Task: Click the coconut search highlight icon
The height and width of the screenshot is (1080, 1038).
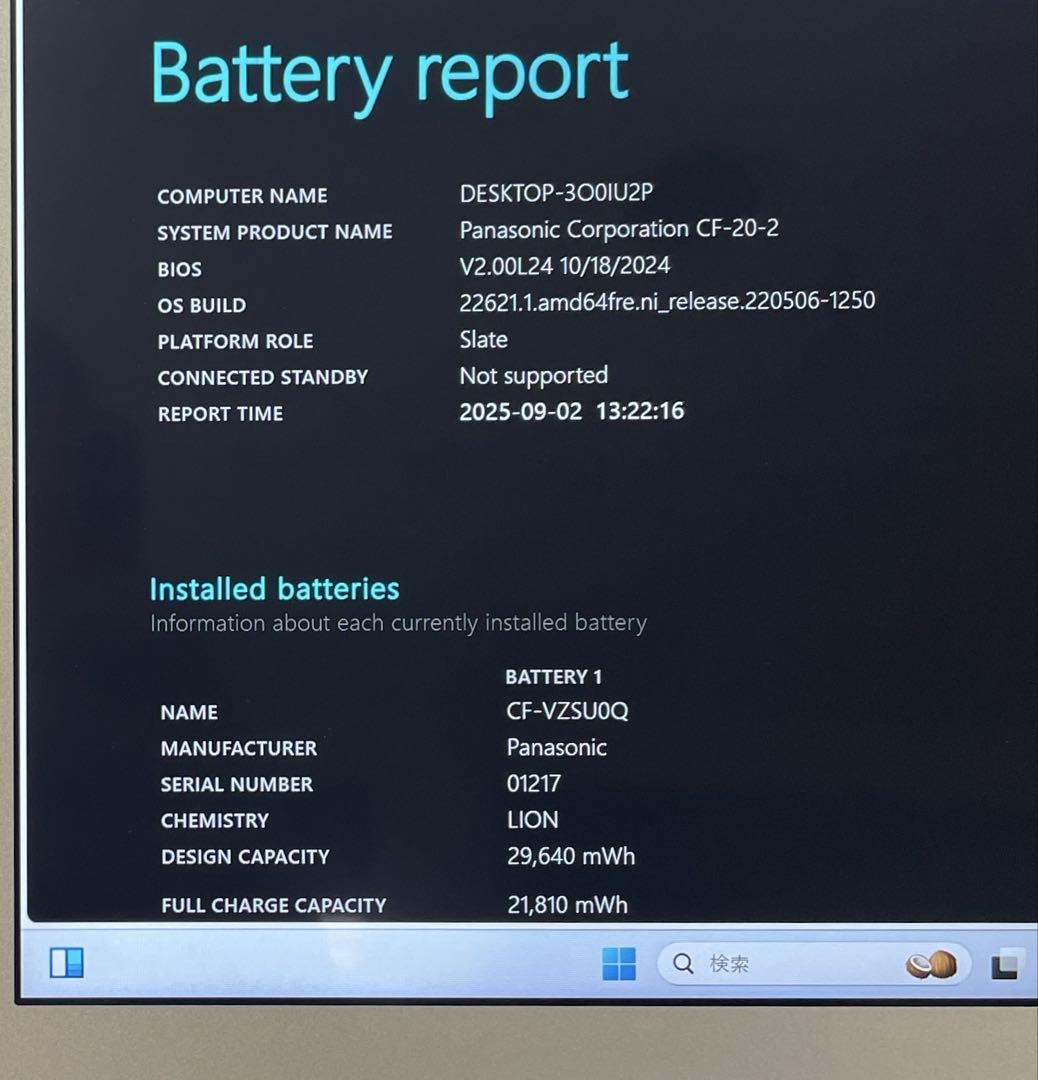Action: click(931, 964)
